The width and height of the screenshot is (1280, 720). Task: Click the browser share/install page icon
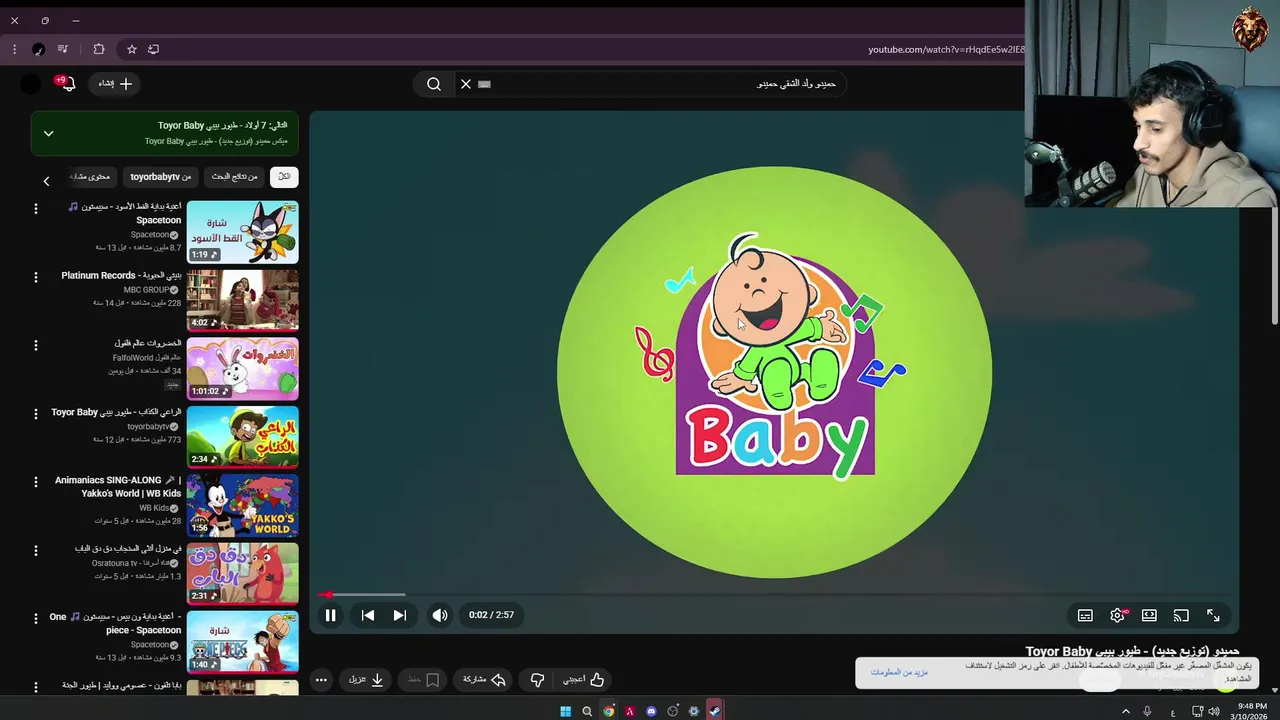[x=153, y=49]
